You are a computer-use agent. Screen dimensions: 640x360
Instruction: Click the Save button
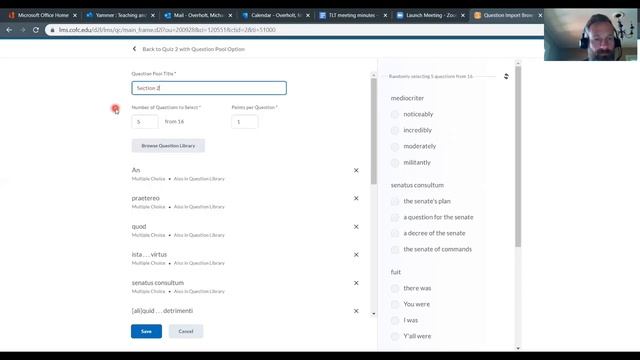[x=146, y=331]
